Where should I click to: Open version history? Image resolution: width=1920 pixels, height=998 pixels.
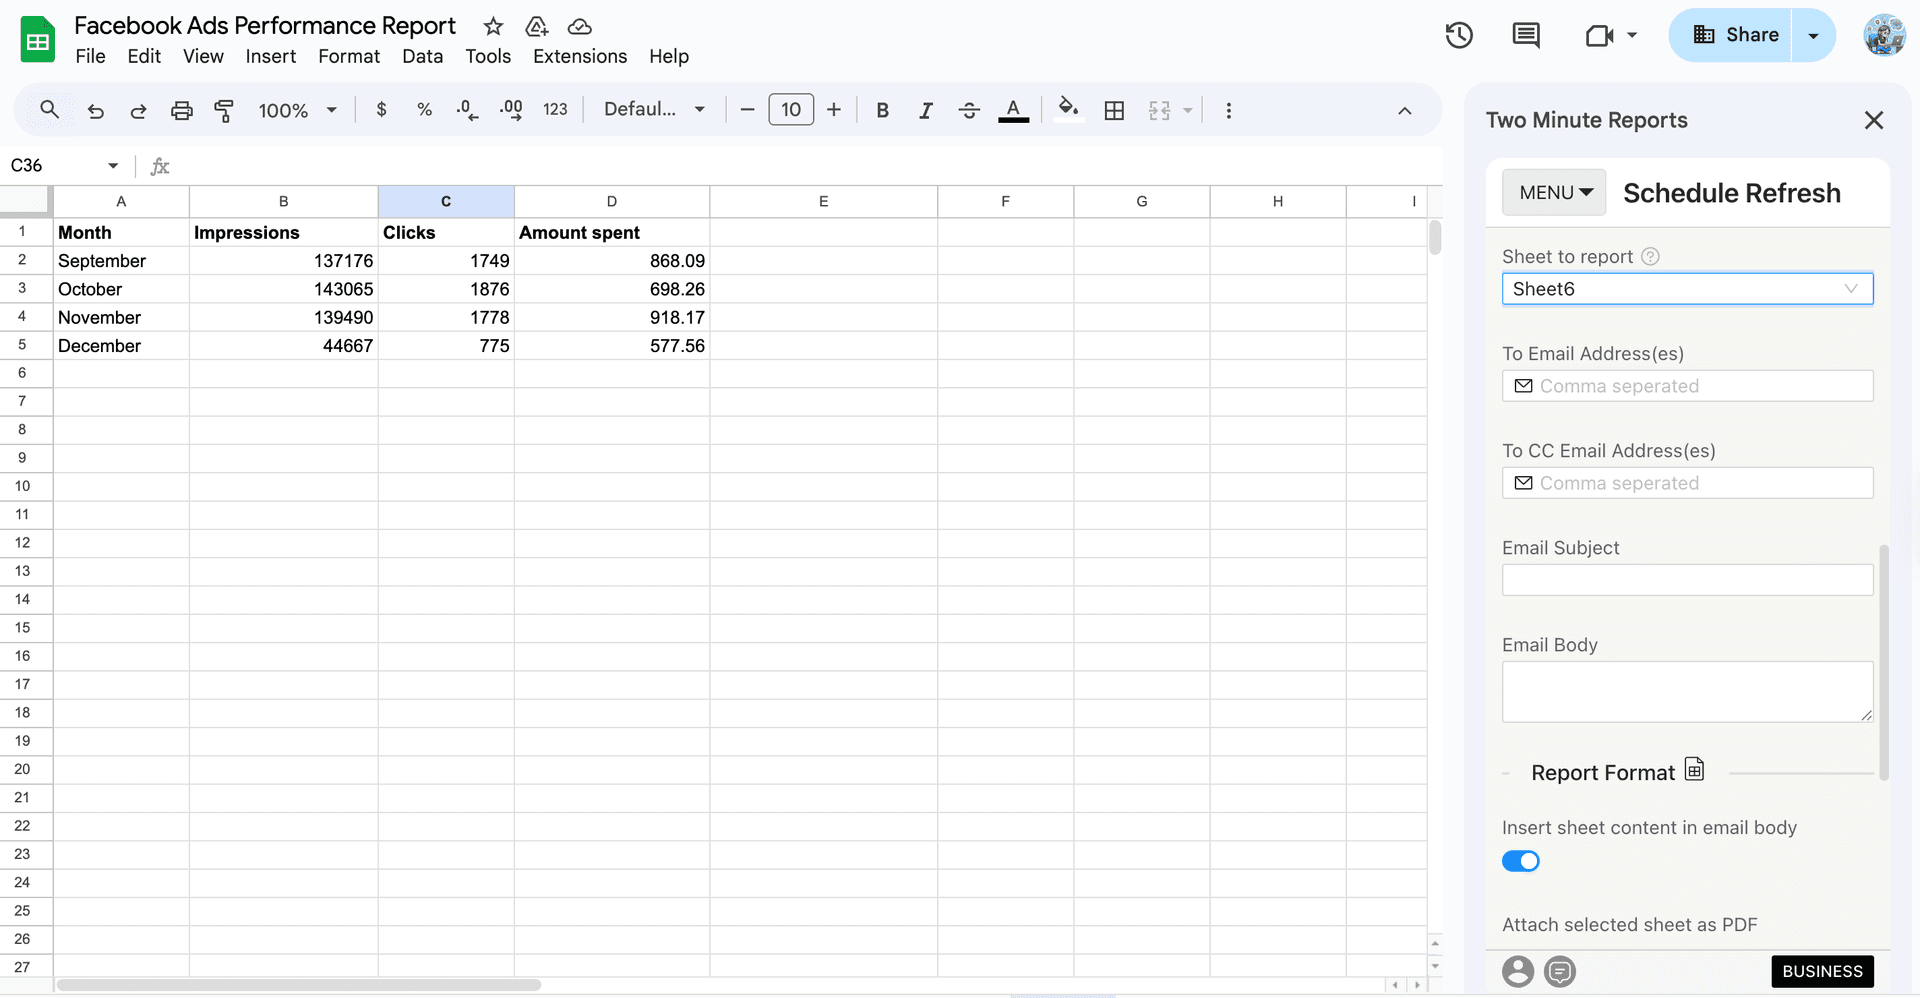(x=1458, y=35)
